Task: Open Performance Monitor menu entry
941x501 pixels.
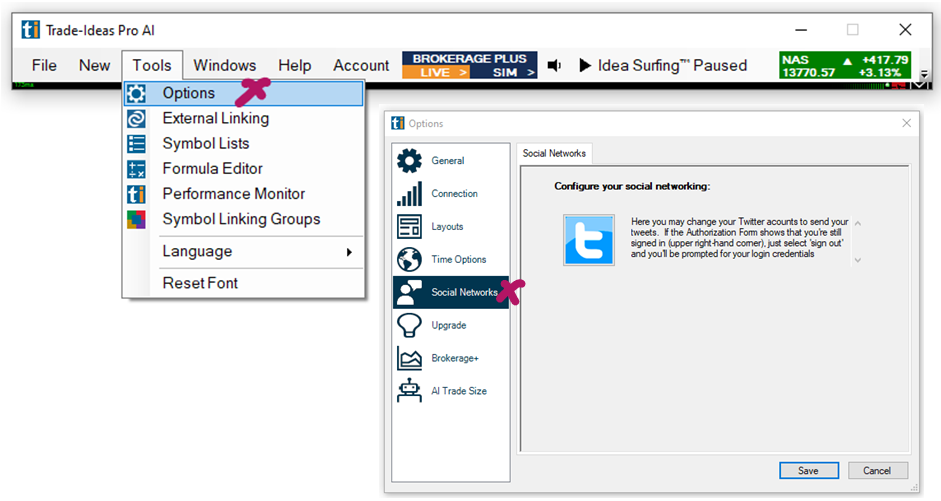Action: tap(244, 194)
